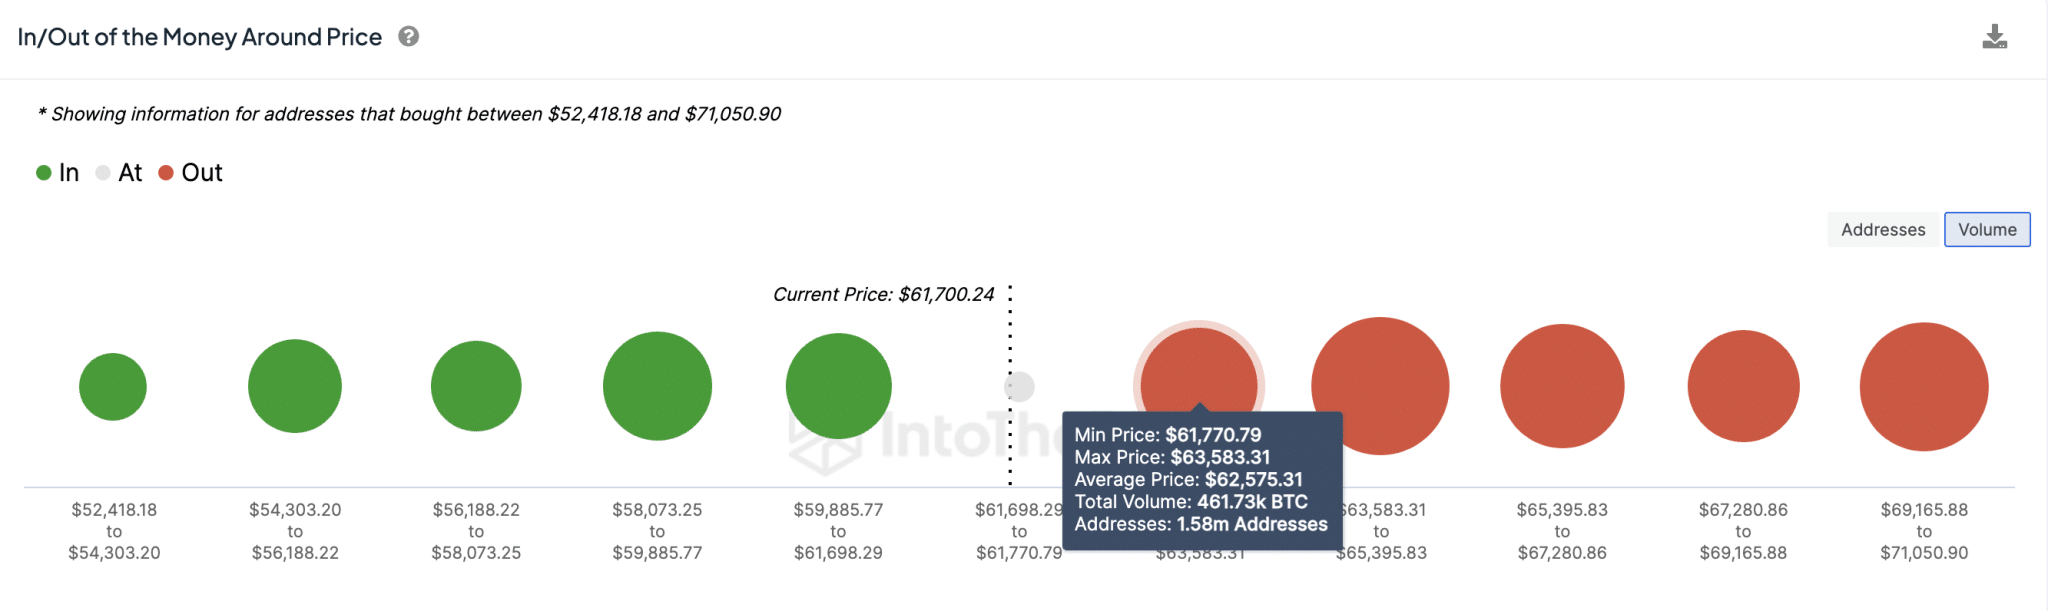Select the green bubble above $59,885.77
Screen dimensions: 2048x611
[x=838, y=386]
